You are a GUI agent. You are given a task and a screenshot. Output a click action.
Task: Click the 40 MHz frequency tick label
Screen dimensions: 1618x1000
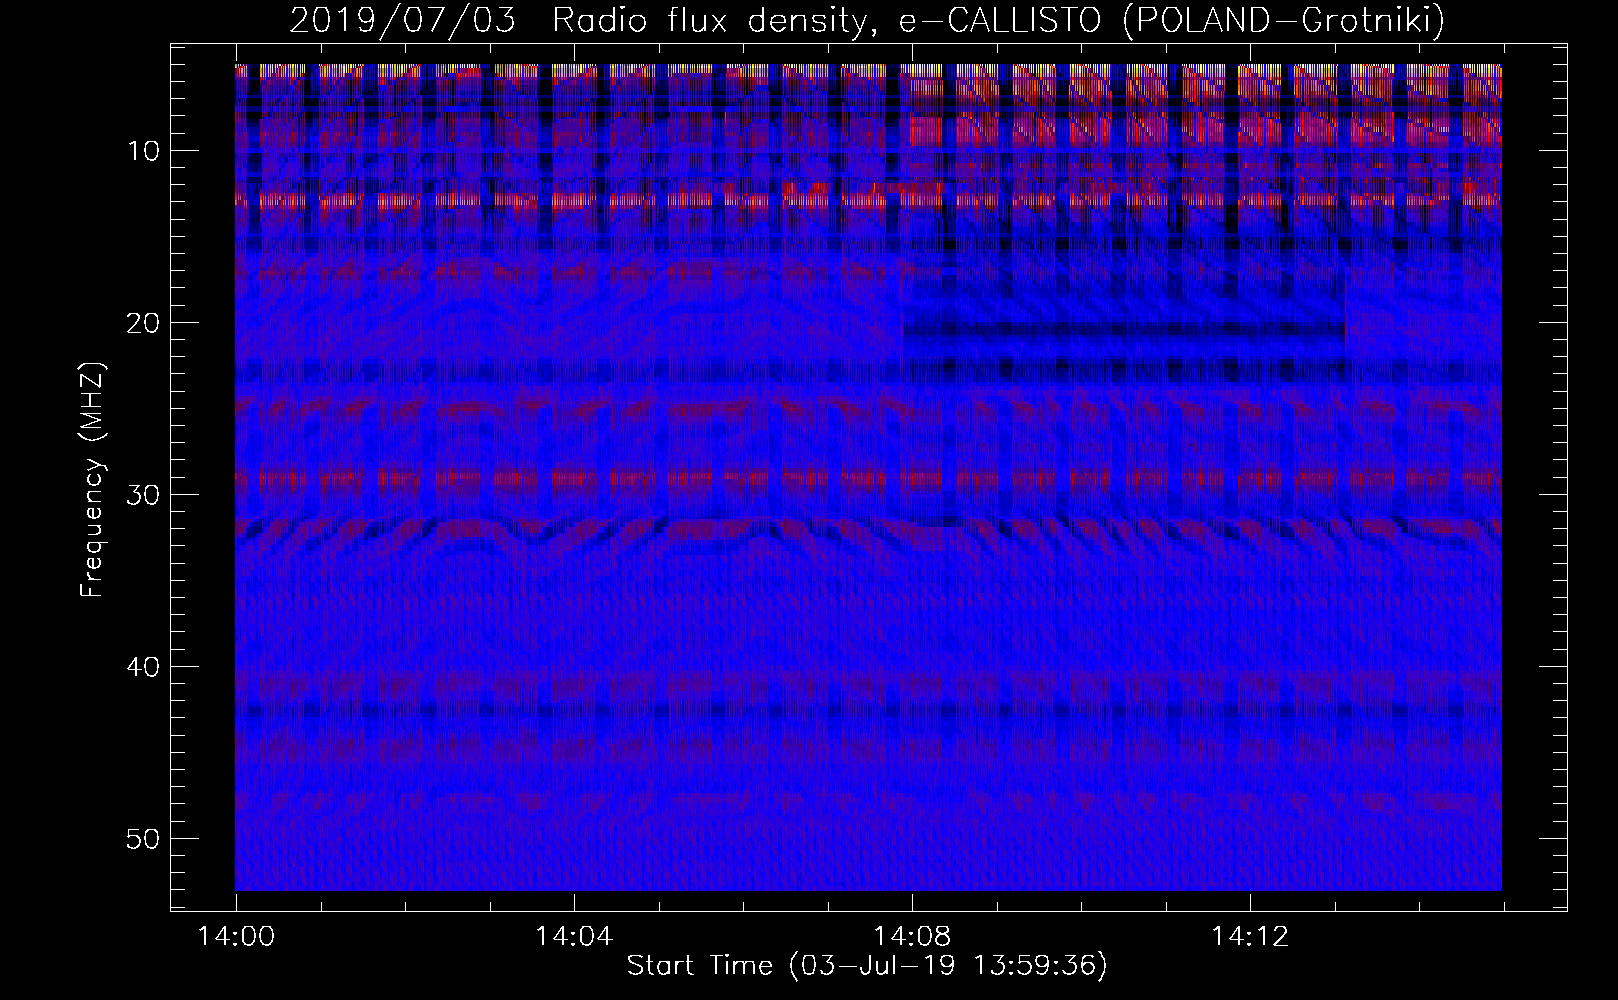click(x=144, y=667)
